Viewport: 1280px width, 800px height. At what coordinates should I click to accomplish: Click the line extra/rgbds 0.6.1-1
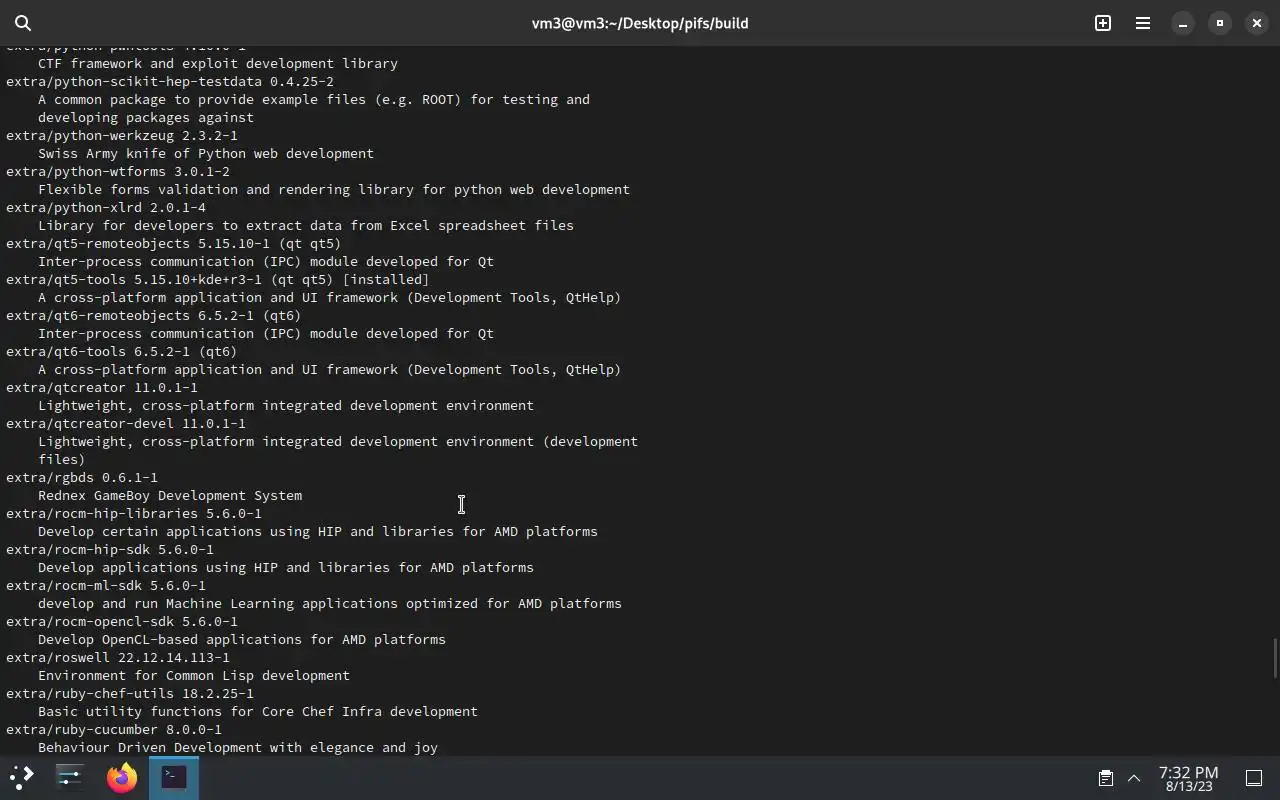click(x=82, y=477)
